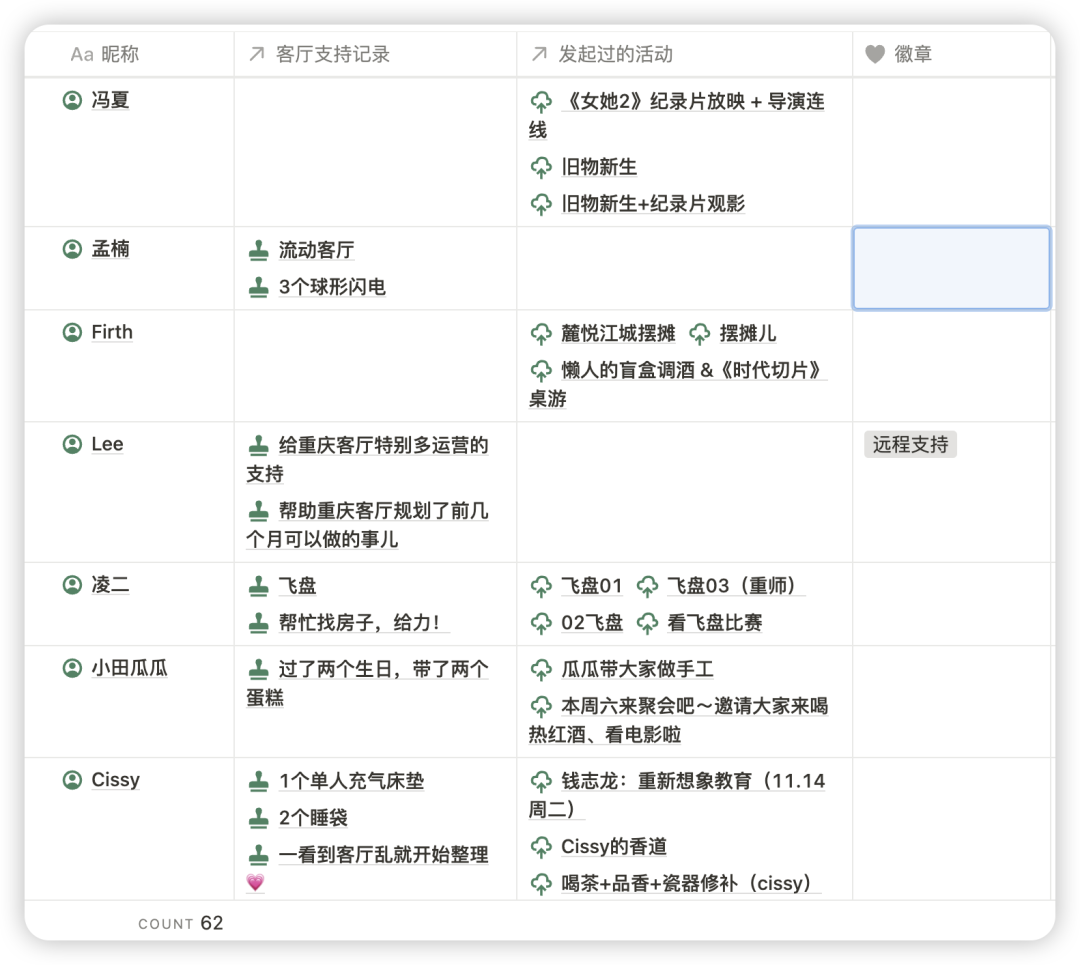
Task: Click the COUNT 62 summary footer
Action: [180, 923]
